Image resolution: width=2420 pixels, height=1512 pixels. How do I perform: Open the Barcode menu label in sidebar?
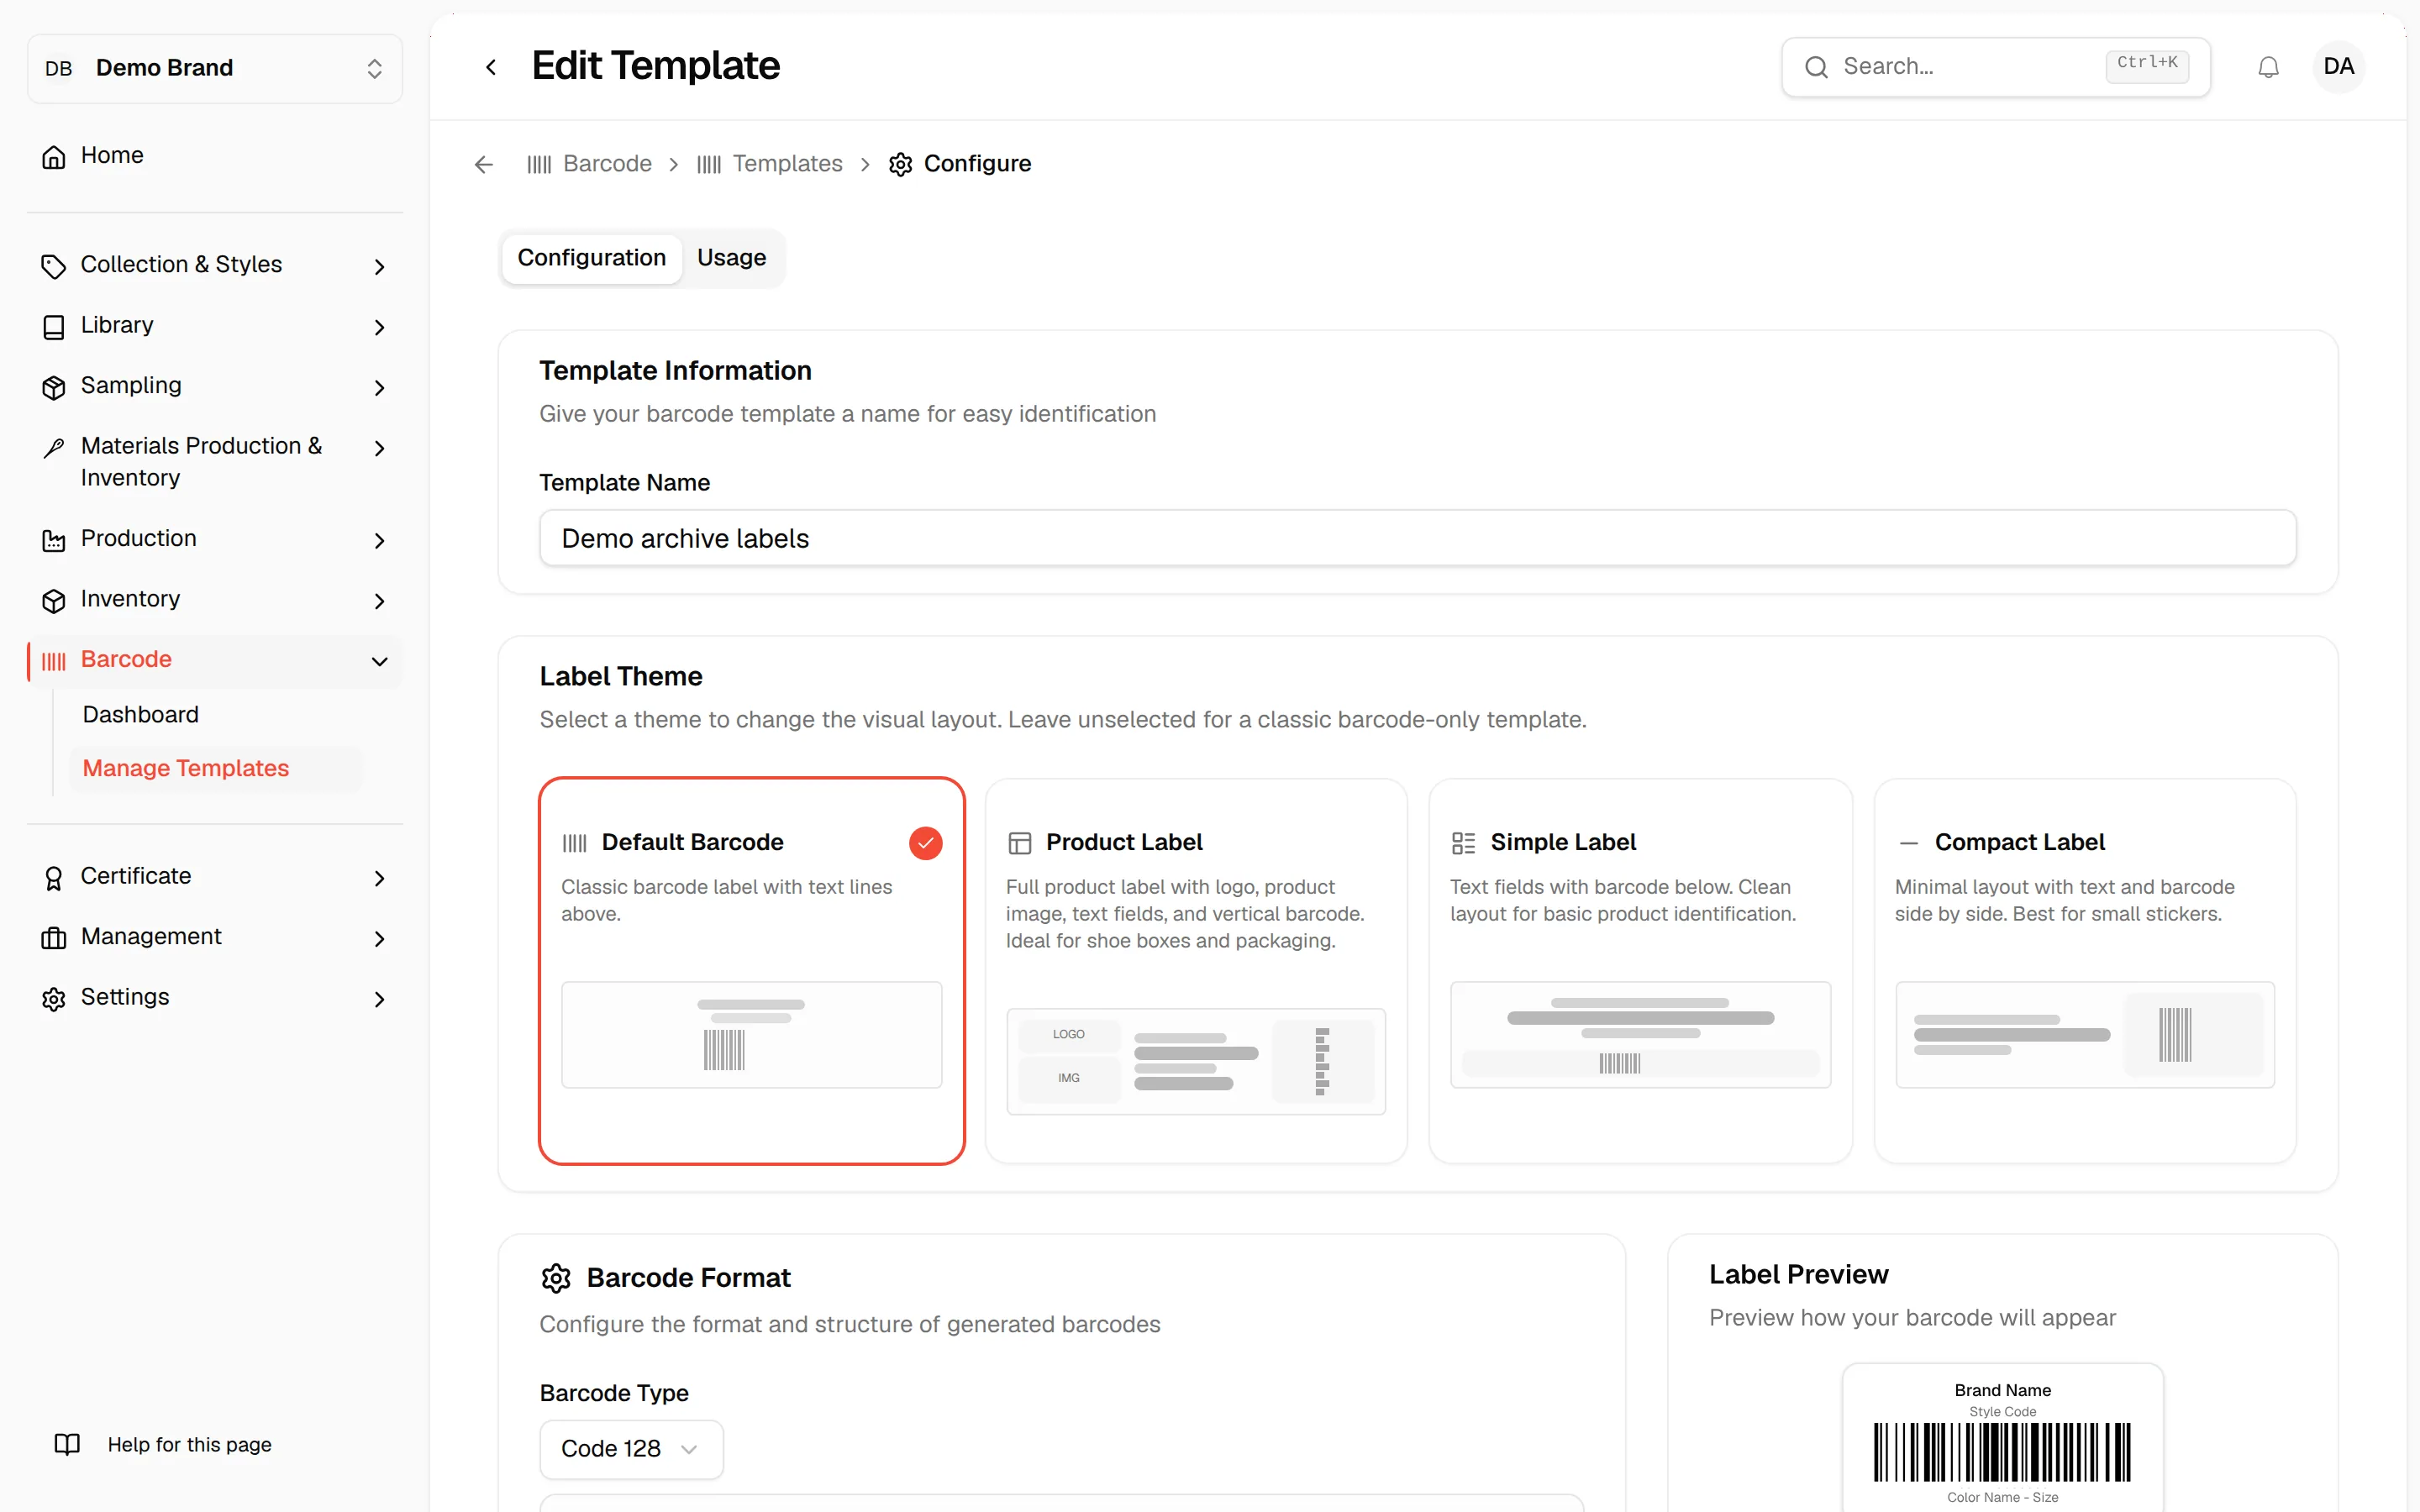[126, 659]
